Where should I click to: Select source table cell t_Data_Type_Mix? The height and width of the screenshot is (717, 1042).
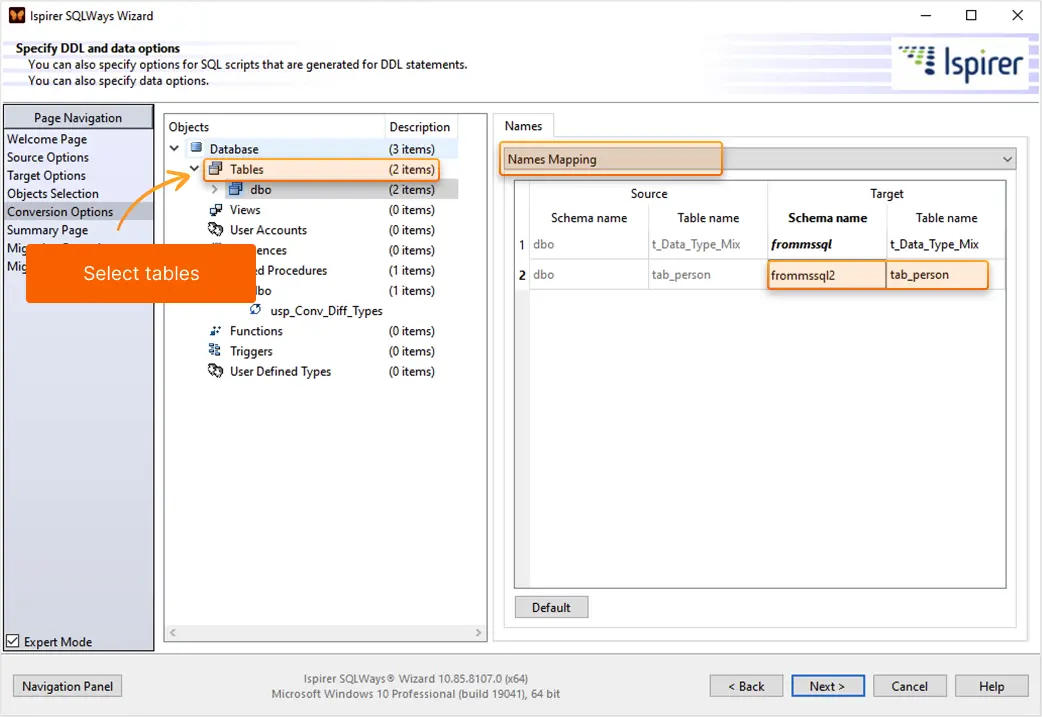point(708,244)
